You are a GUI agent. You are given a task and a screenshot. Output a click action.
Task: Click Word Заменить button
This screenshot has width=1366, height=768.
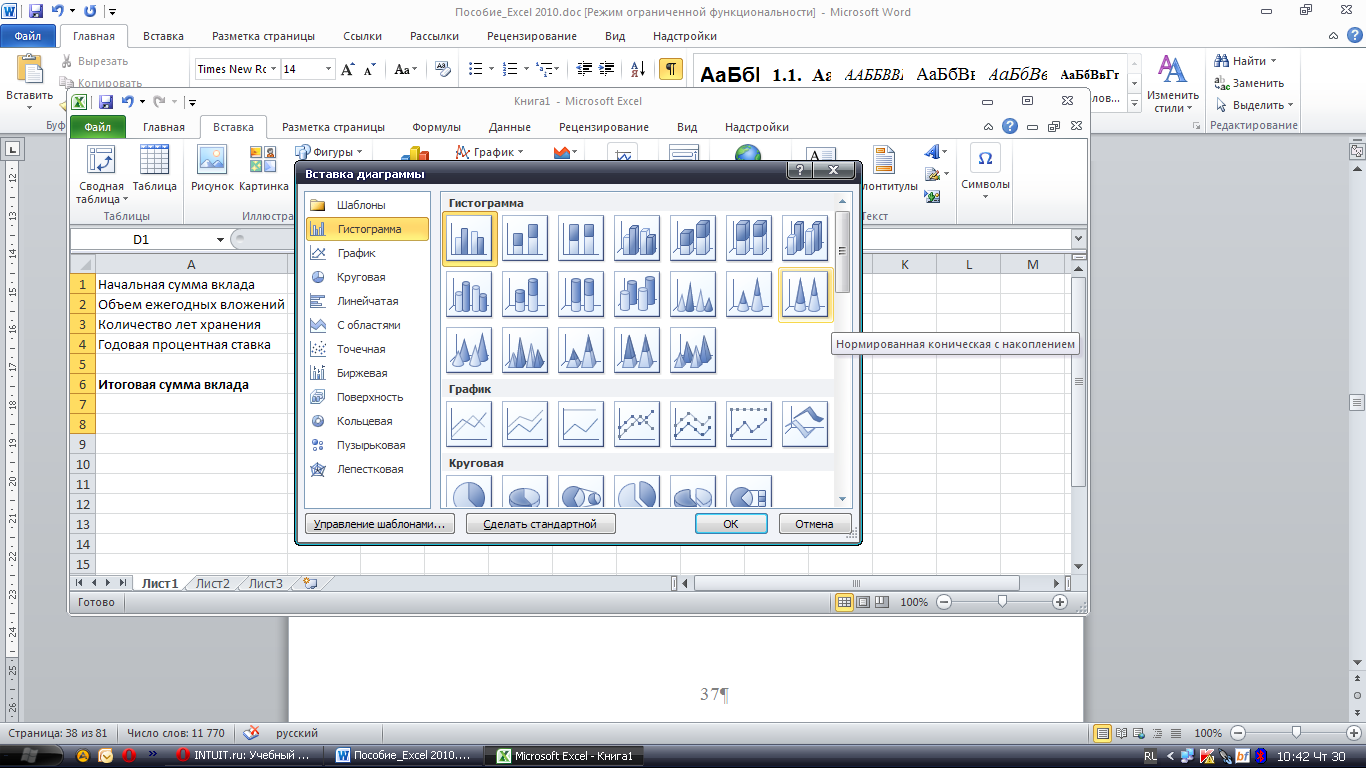[1249, 83]
